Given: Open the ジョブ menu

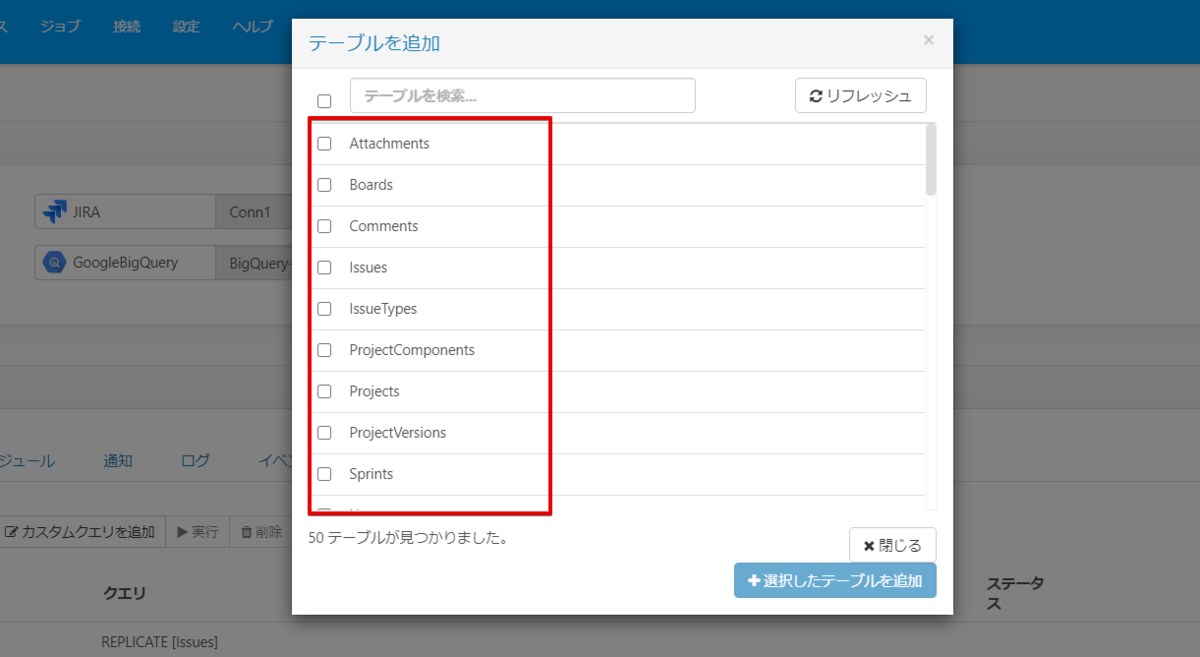Looking at the screenshot, I should [x=60, y=26].
